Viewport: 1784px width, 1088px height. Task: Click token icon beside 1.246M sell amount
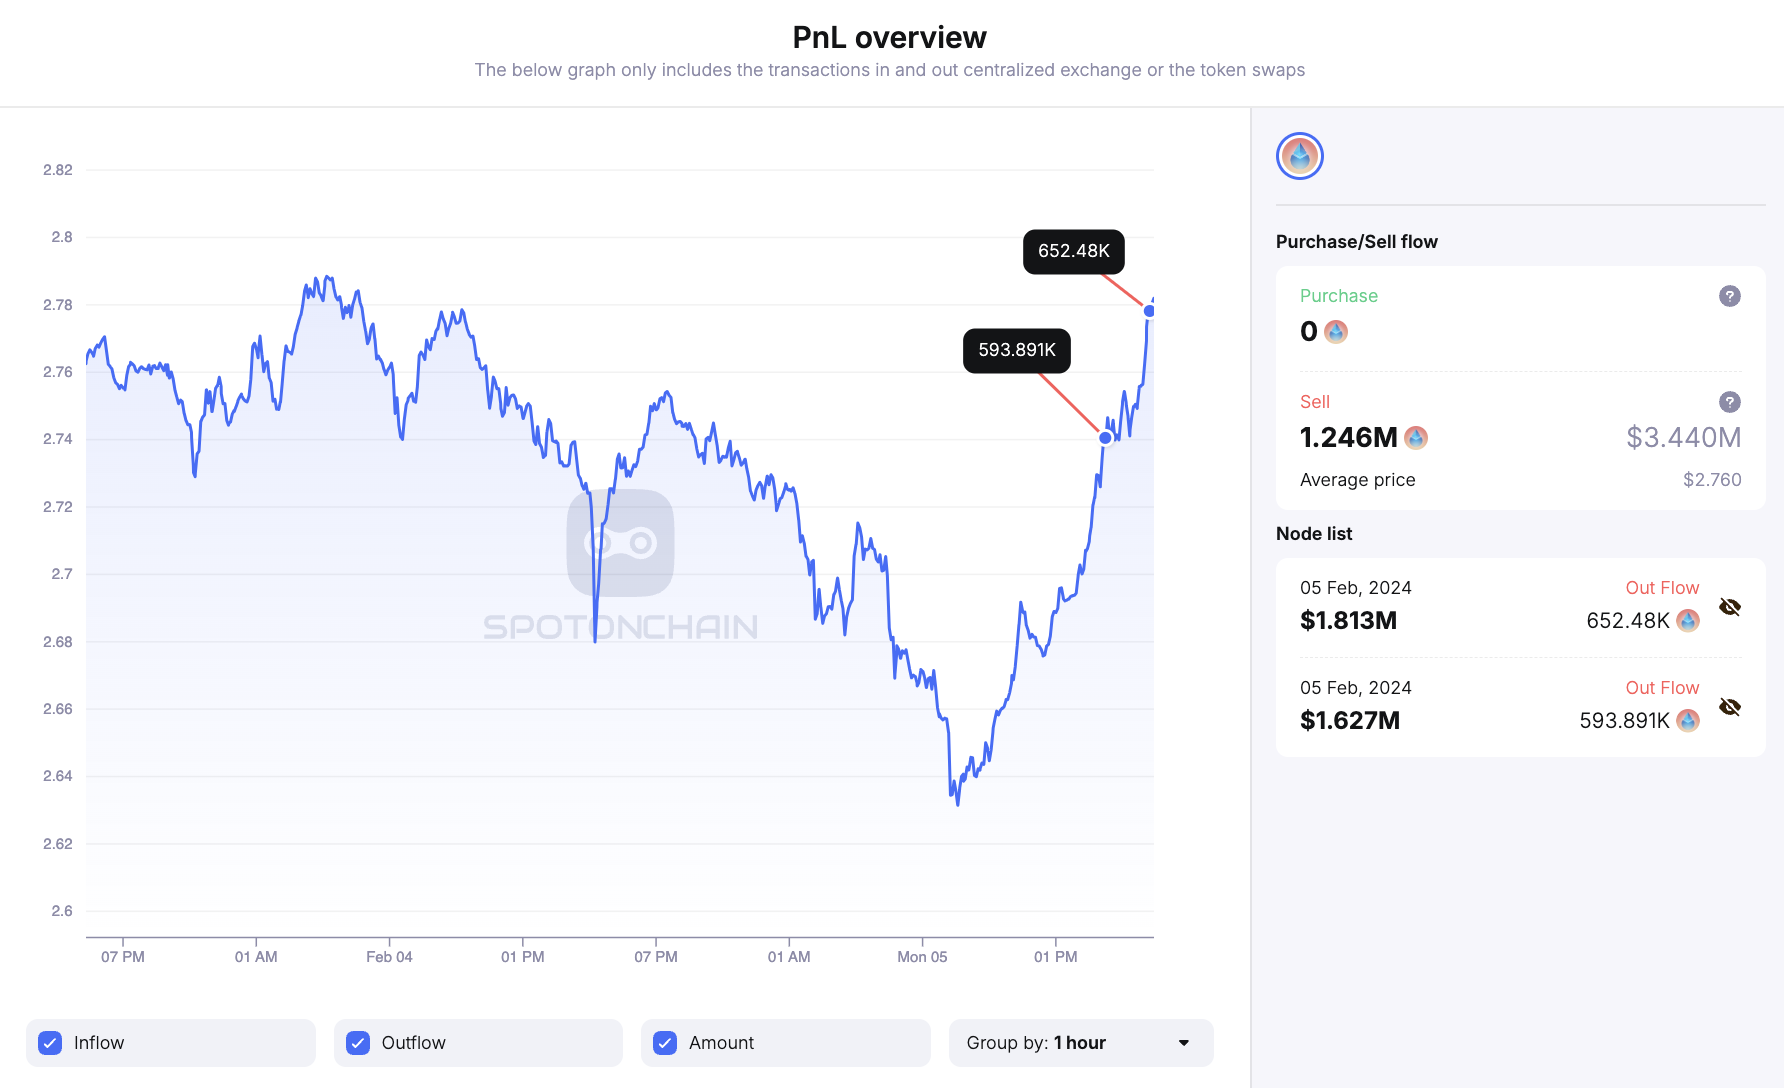click(x=1416, y=438)
